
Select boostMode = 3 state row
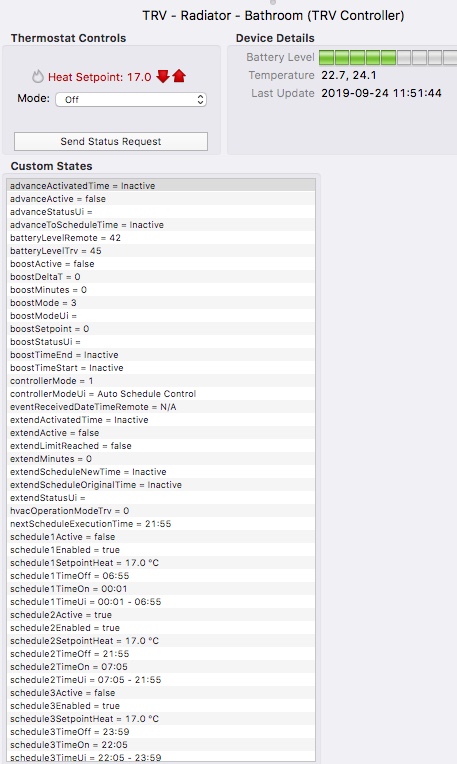coord(161,303)
